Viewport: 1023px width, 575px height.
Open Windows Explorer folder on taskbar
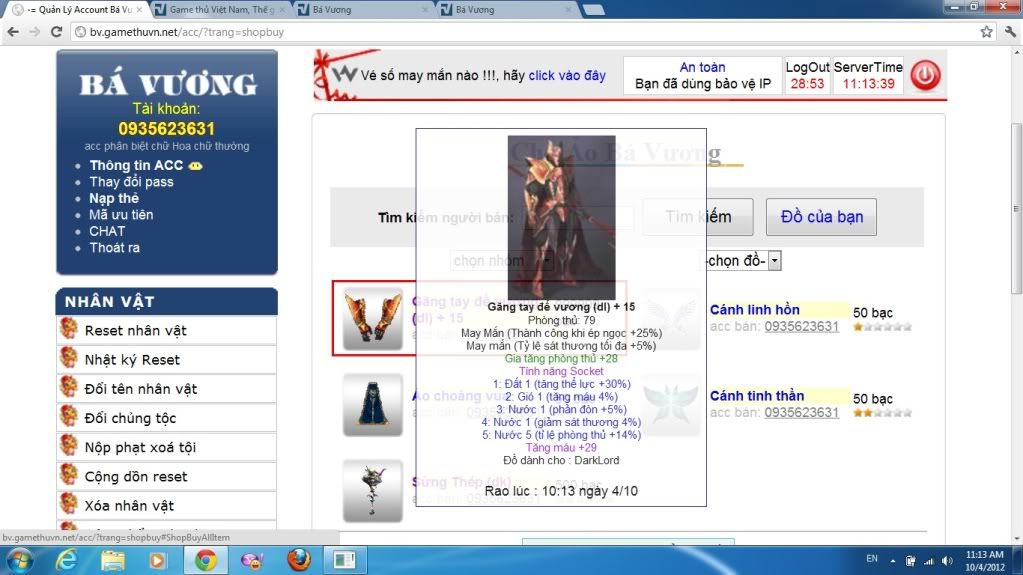112,561
